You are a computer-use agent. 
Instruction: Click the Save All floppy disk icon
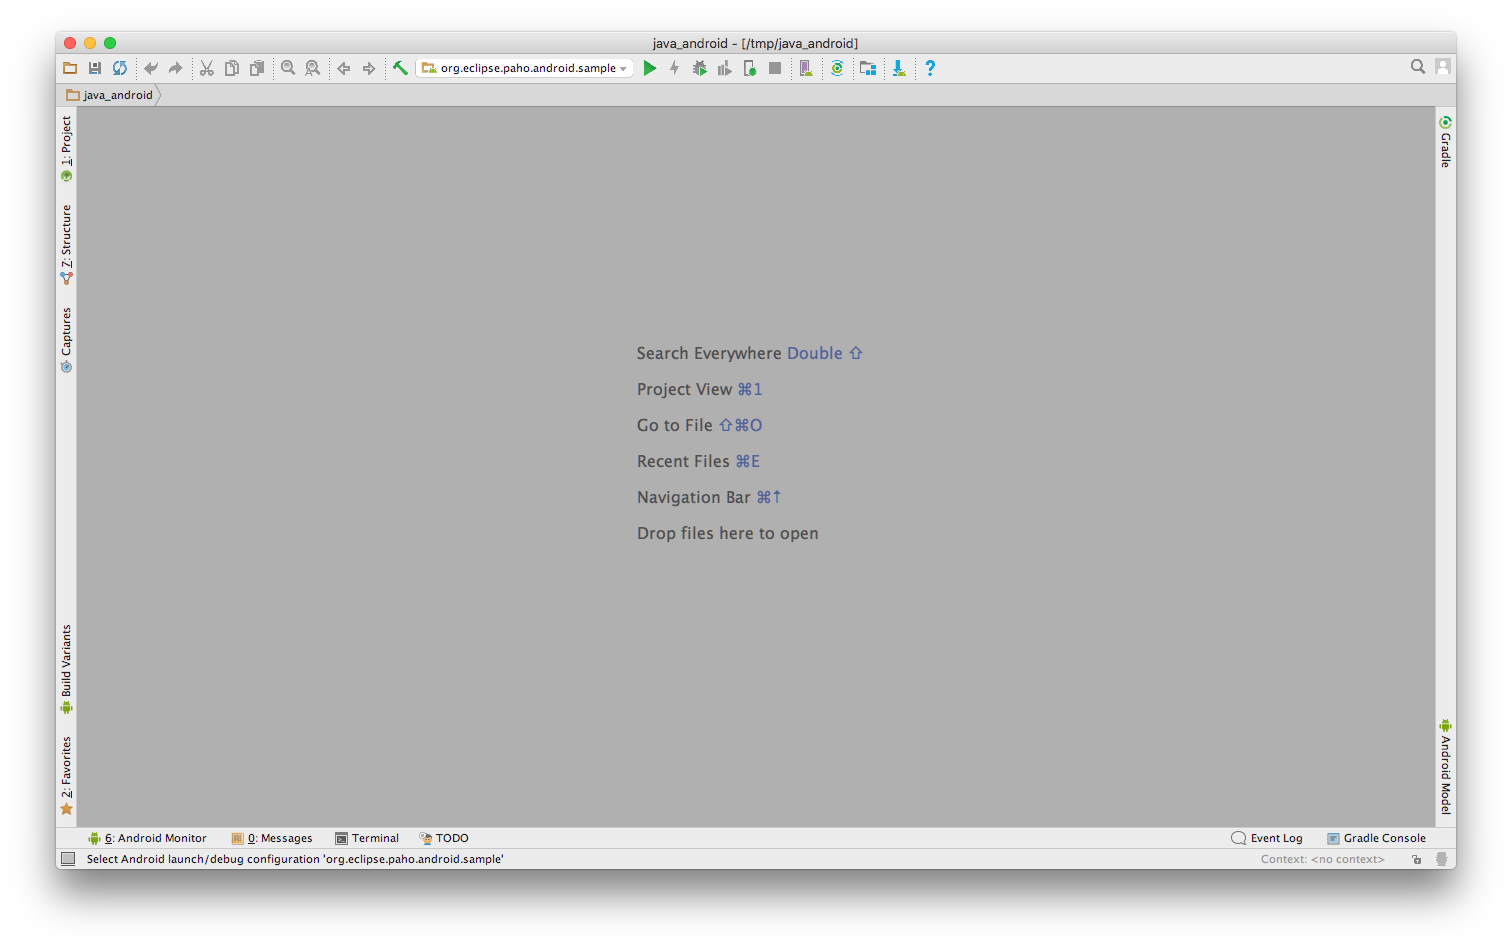coord(95,68)
